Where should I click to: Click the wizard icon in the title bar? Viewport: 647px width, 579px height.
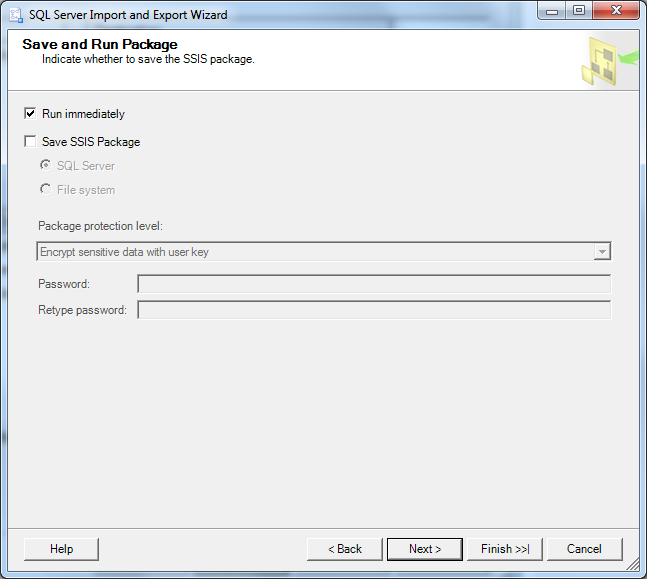tap(16, 15)
